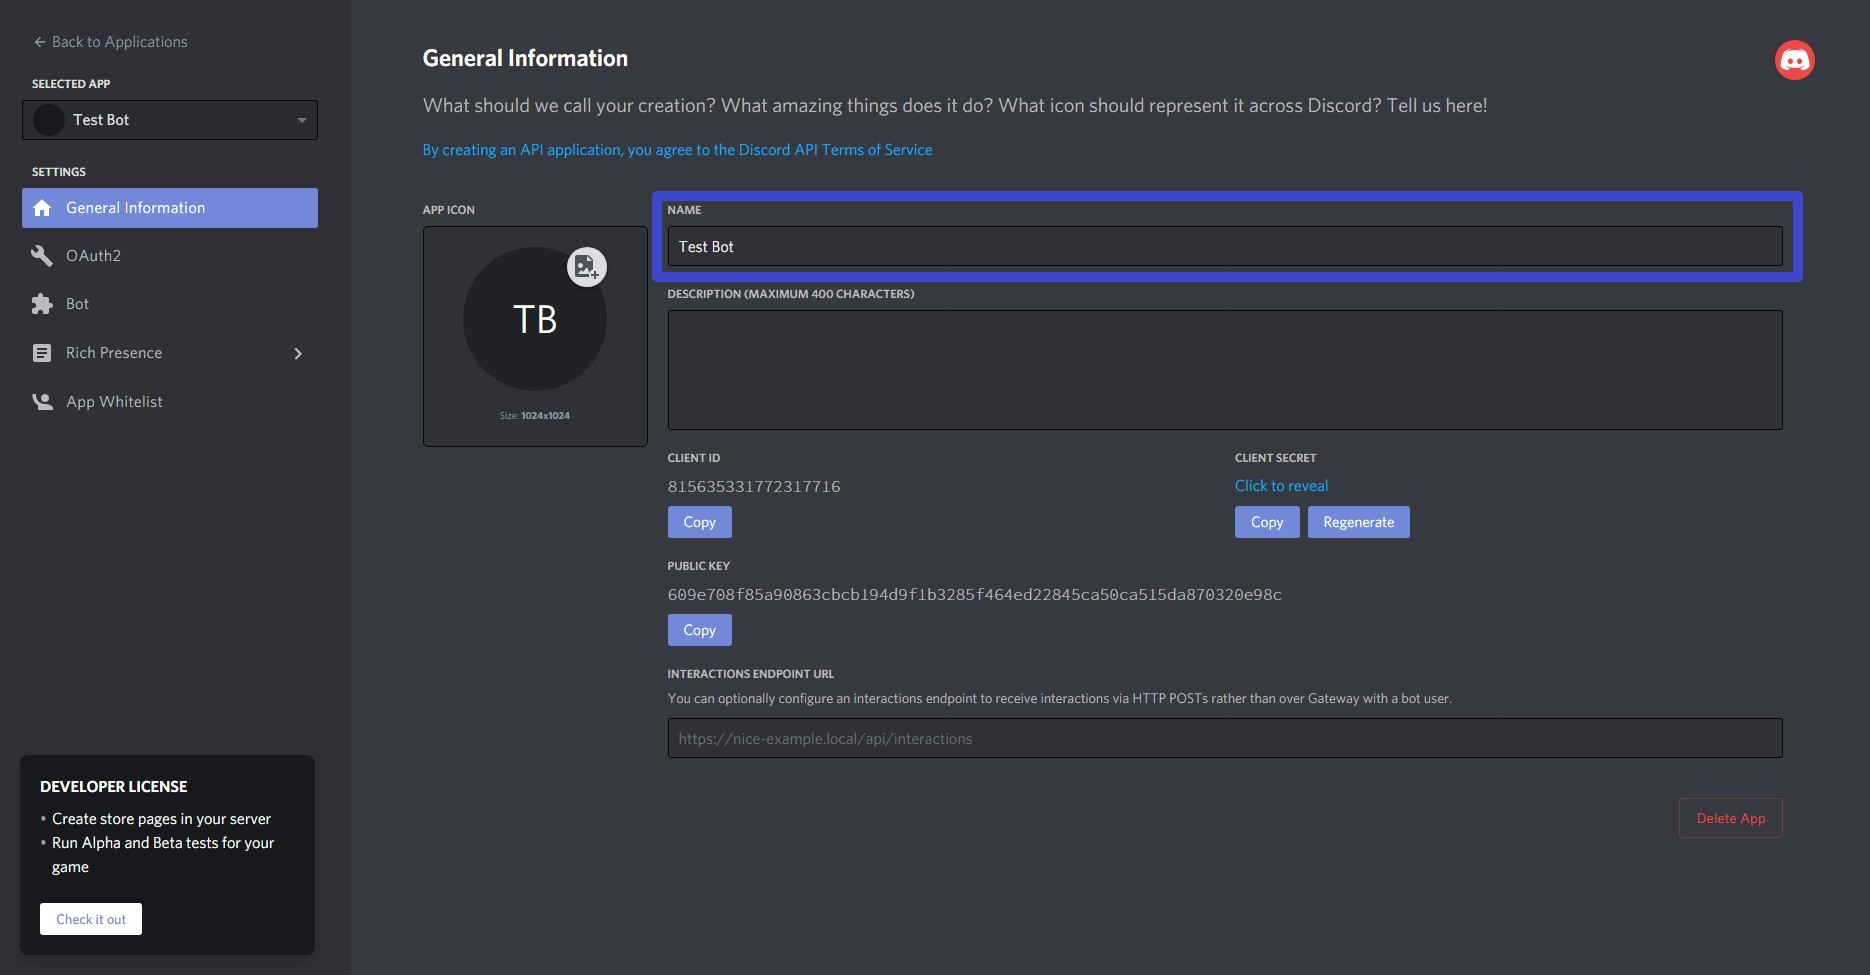Screen dimensions: 1870x975
Task: Click into the Description text area
Action: 1225,370
